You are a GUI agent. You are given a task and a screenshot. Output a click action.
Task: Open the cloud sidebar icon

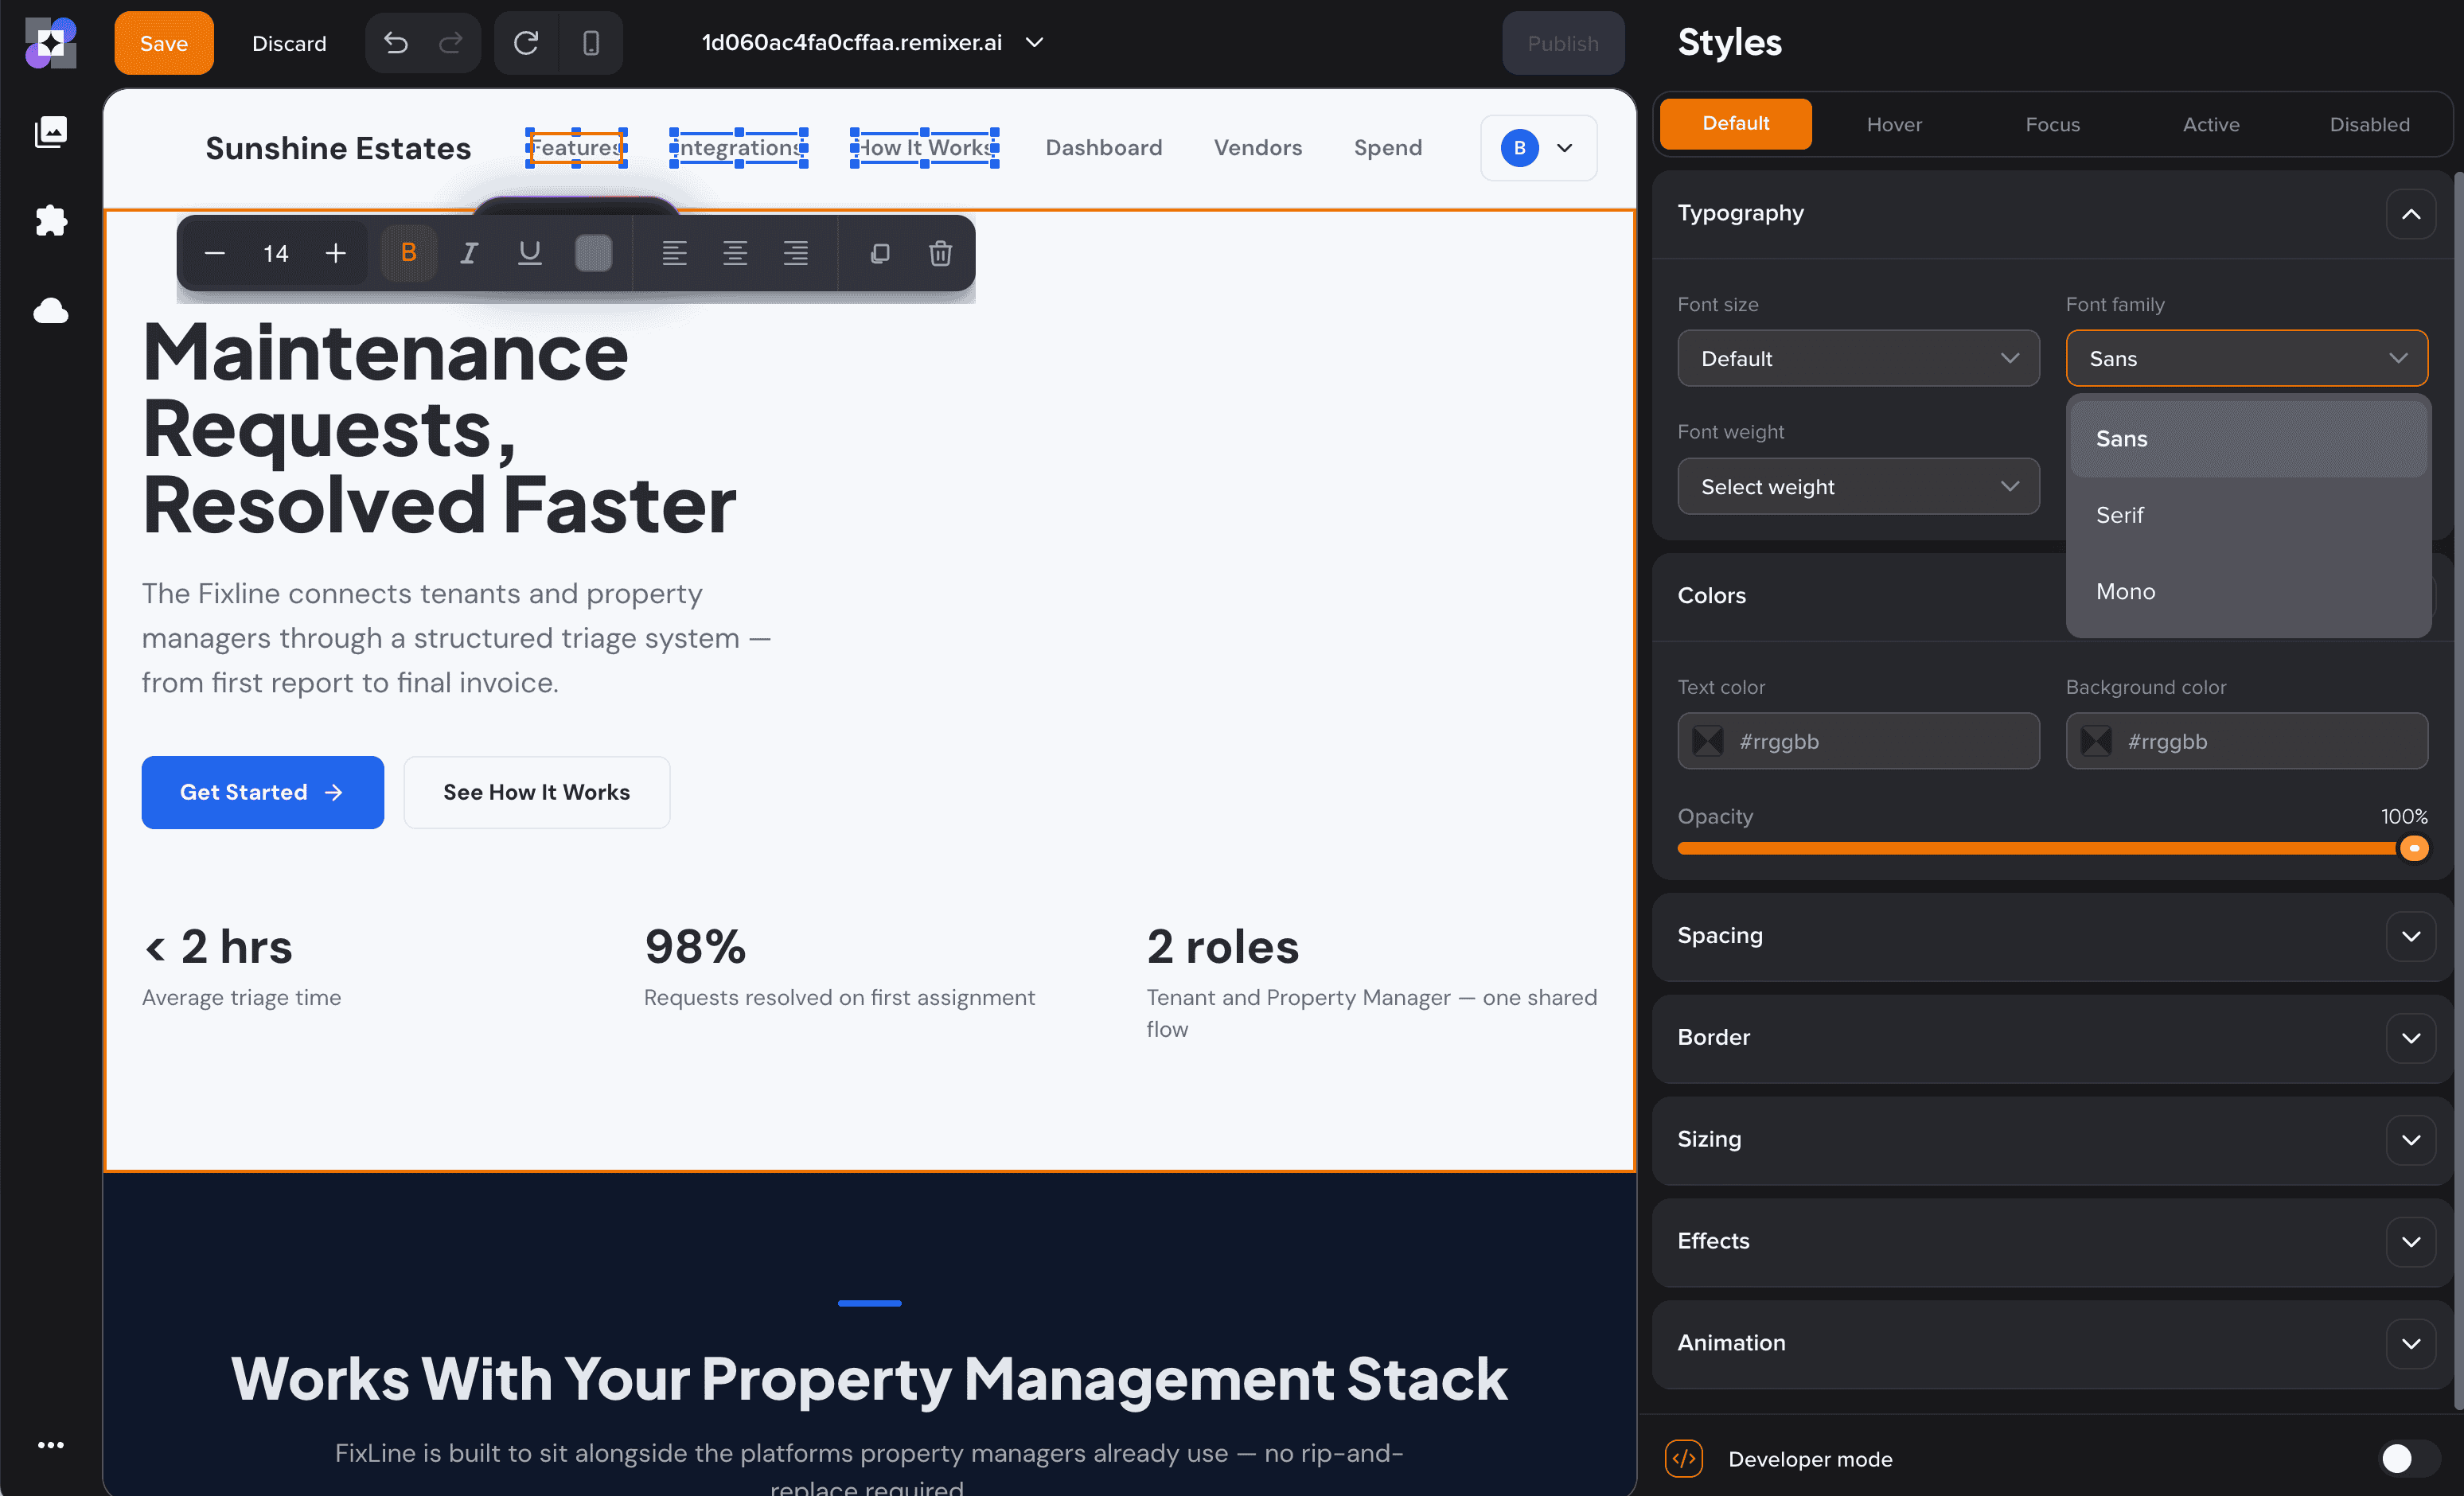(x=51, y=310)
